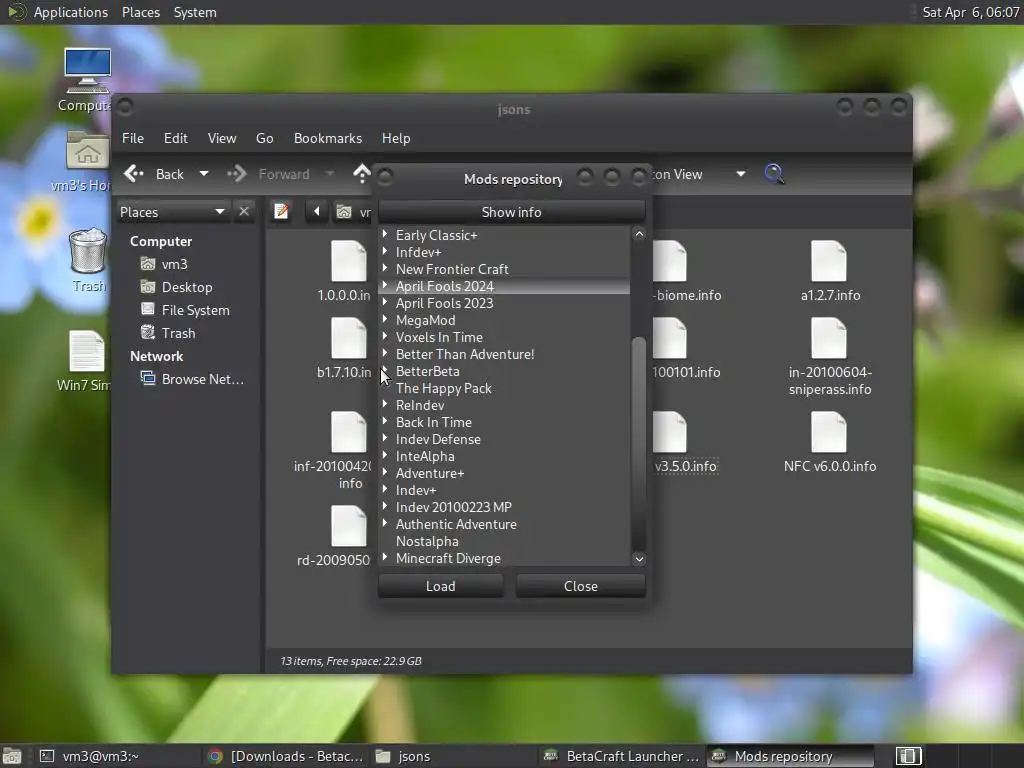Select in-20100604-sniperass.info file icon
Screen dimensions: 1024x768
click(x=829, y=338)
